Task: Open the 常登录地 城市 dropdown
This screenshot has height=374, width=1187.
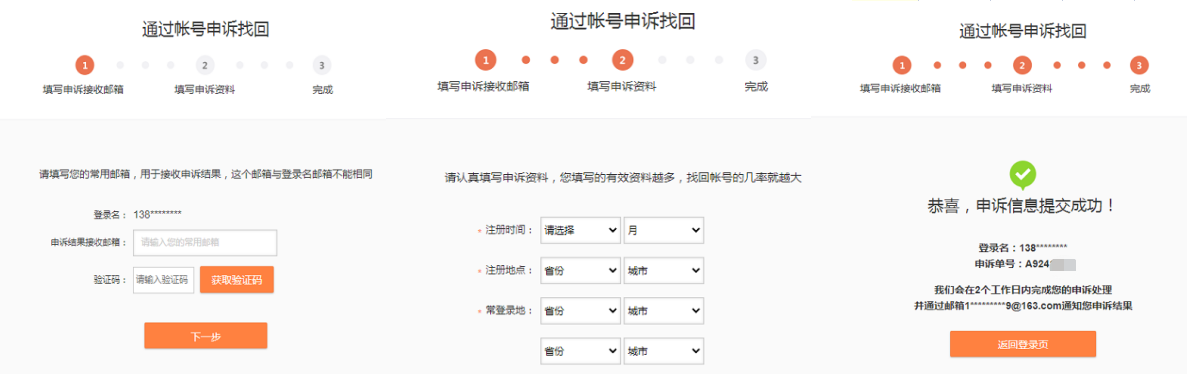Action: point(664,311)
